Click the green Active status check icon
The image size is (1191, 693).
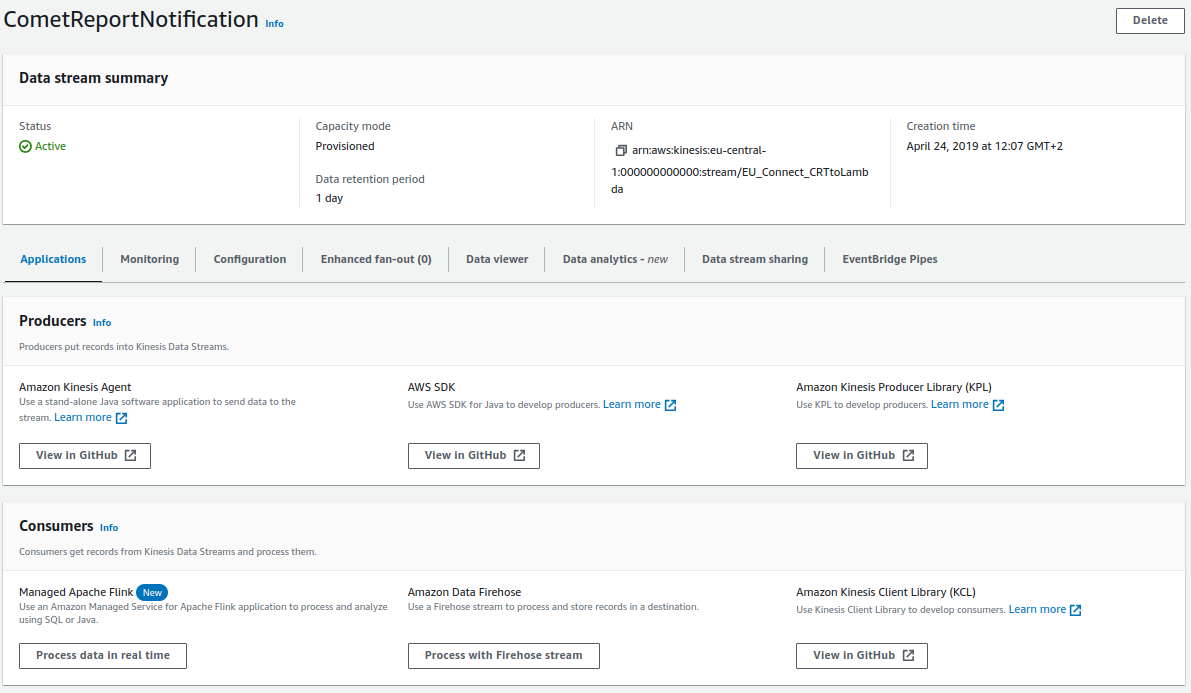(25, 147)
